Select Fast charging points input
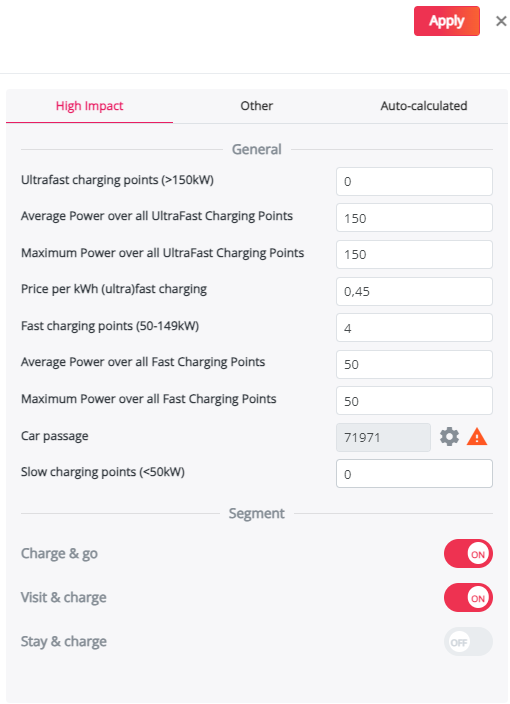Viewport: 510px width, 704px height. pos(414,328)
